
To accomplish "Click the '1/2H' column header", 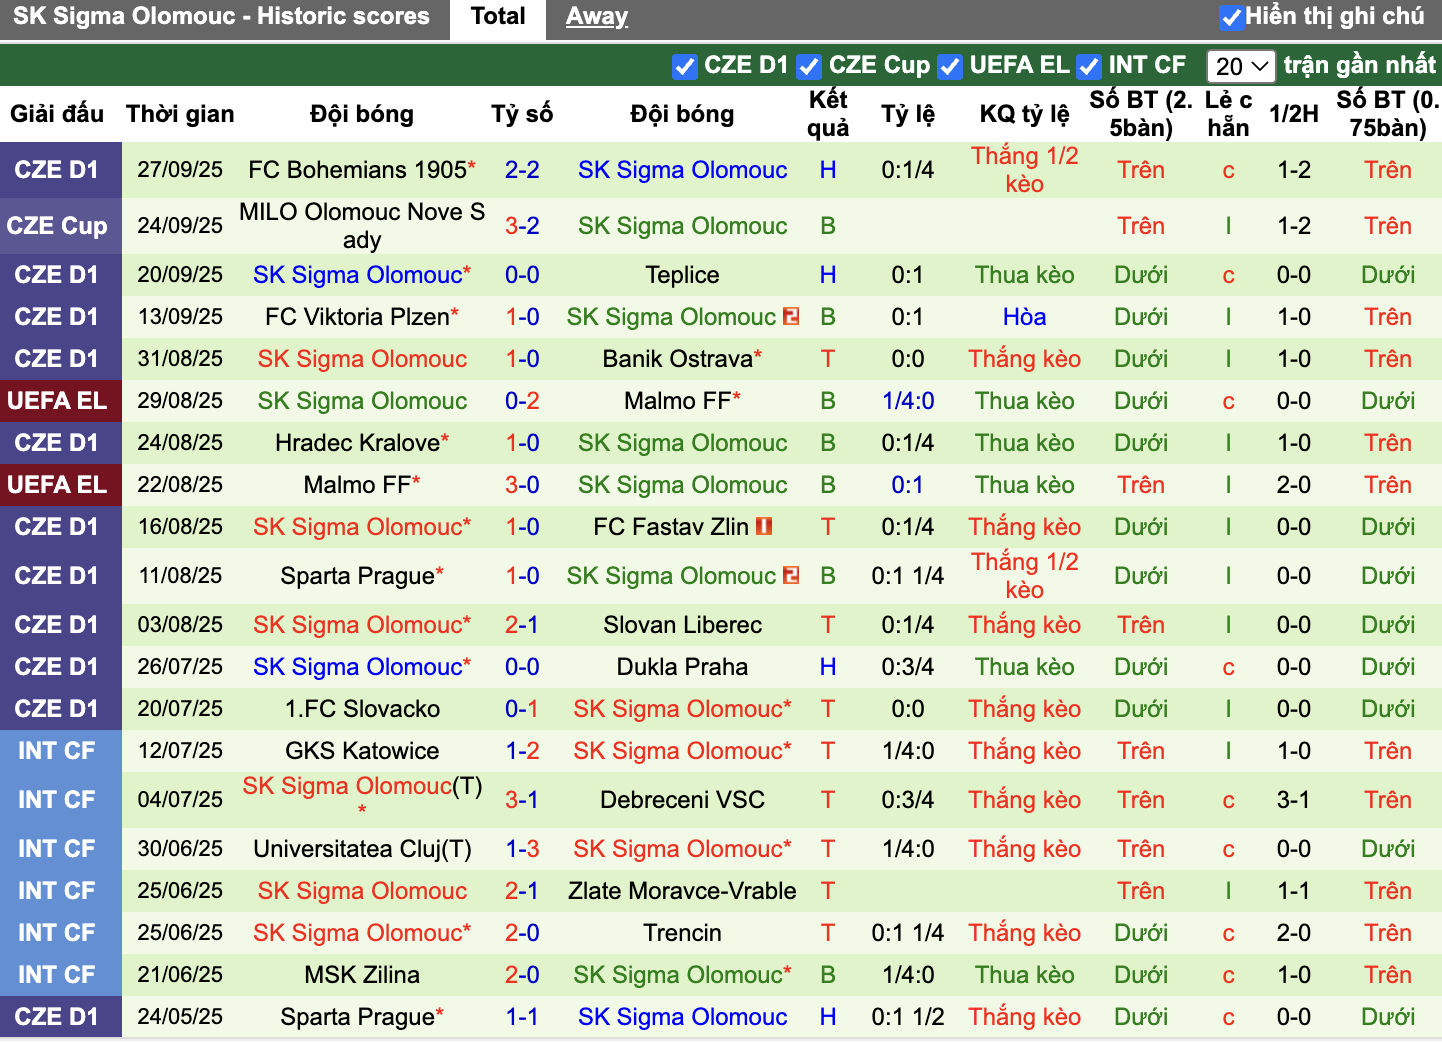I will pos(1294,114).
